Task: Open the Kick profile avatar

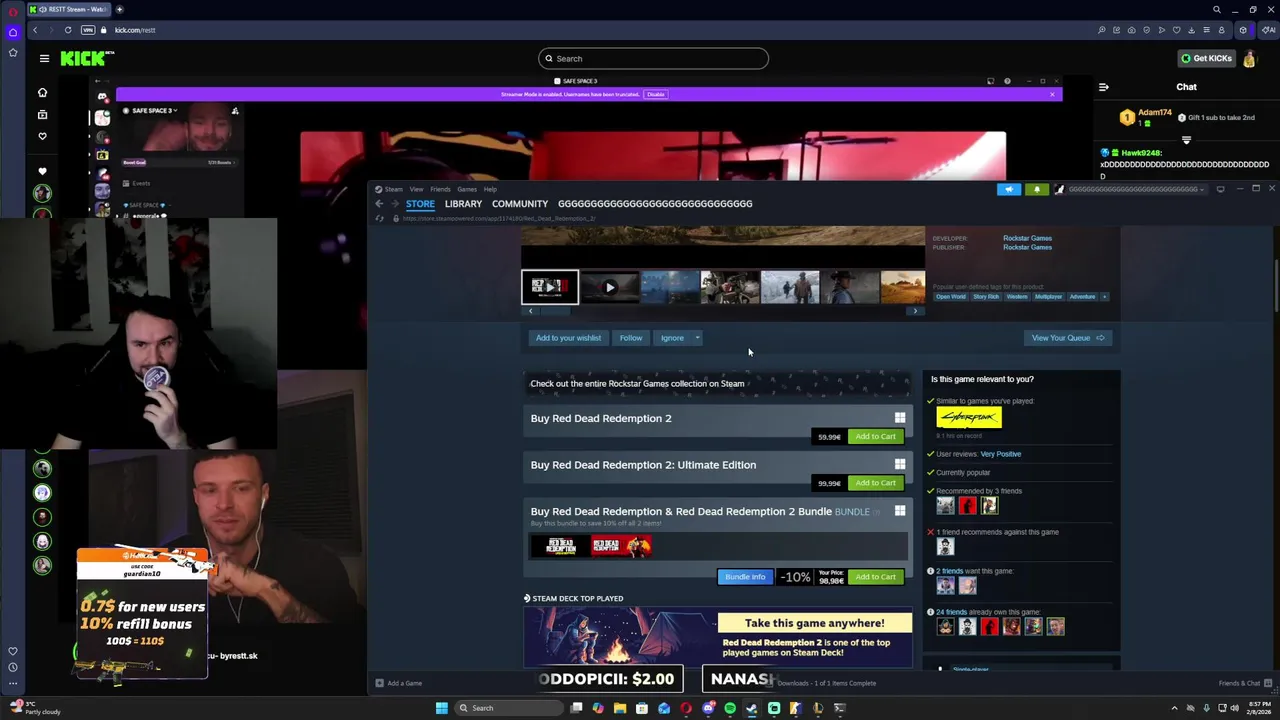Action: click(1249, 58)
